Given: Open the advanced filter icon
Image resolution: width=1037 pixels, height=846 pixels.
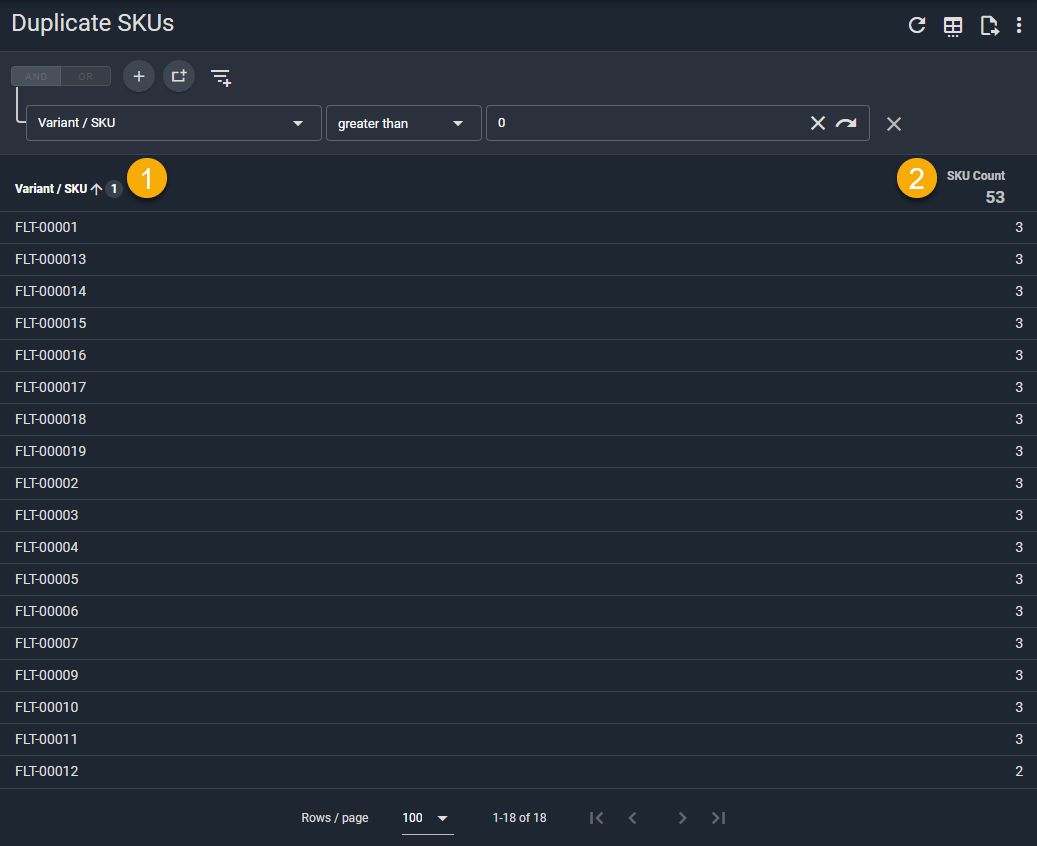Looking at the screenshot, I should tap(220, 76).
